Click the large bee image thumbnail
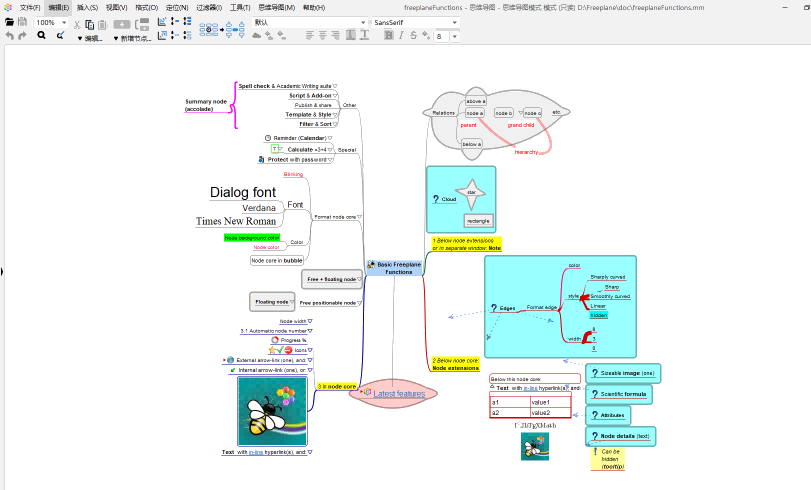The width and height of the screenshot is (811, 490). (272, 411)
